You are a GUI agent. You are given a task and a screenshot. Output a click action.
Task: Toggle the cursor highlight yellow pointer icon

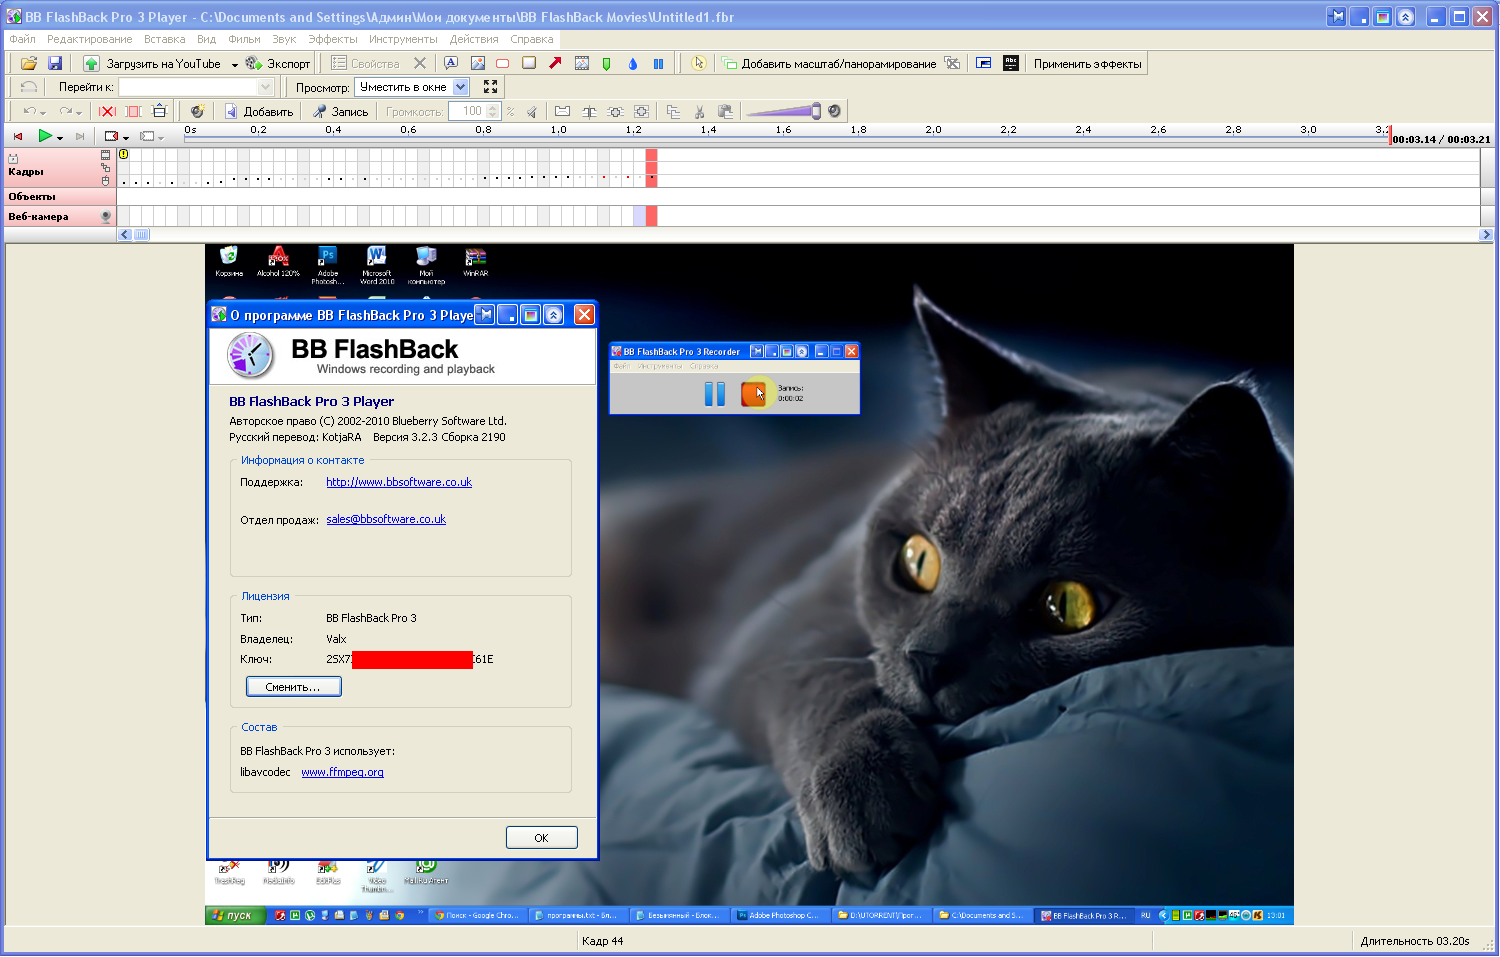(x=698, y=63)
